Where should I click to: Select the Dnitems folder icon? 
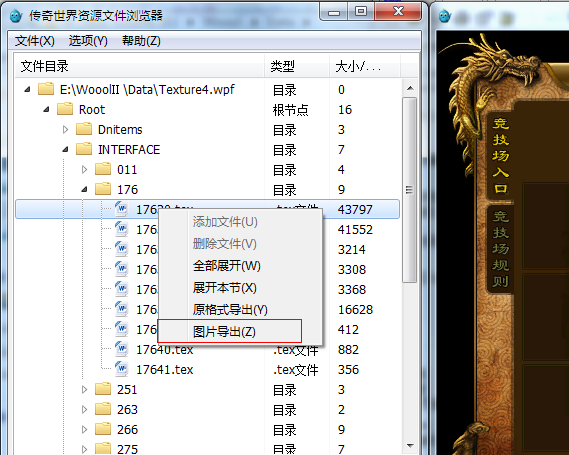click(x=84, y=129)
